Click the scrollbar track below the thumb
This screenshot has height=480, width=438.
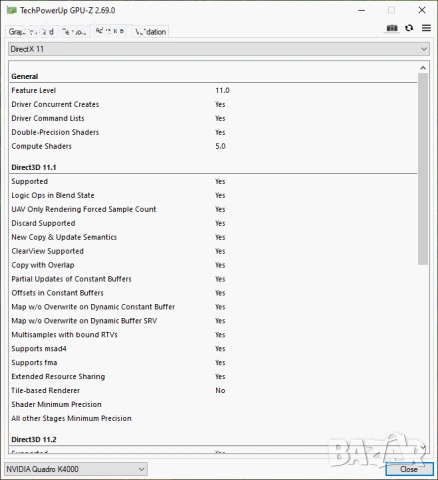pyautogui.click(x=423, y=353)
